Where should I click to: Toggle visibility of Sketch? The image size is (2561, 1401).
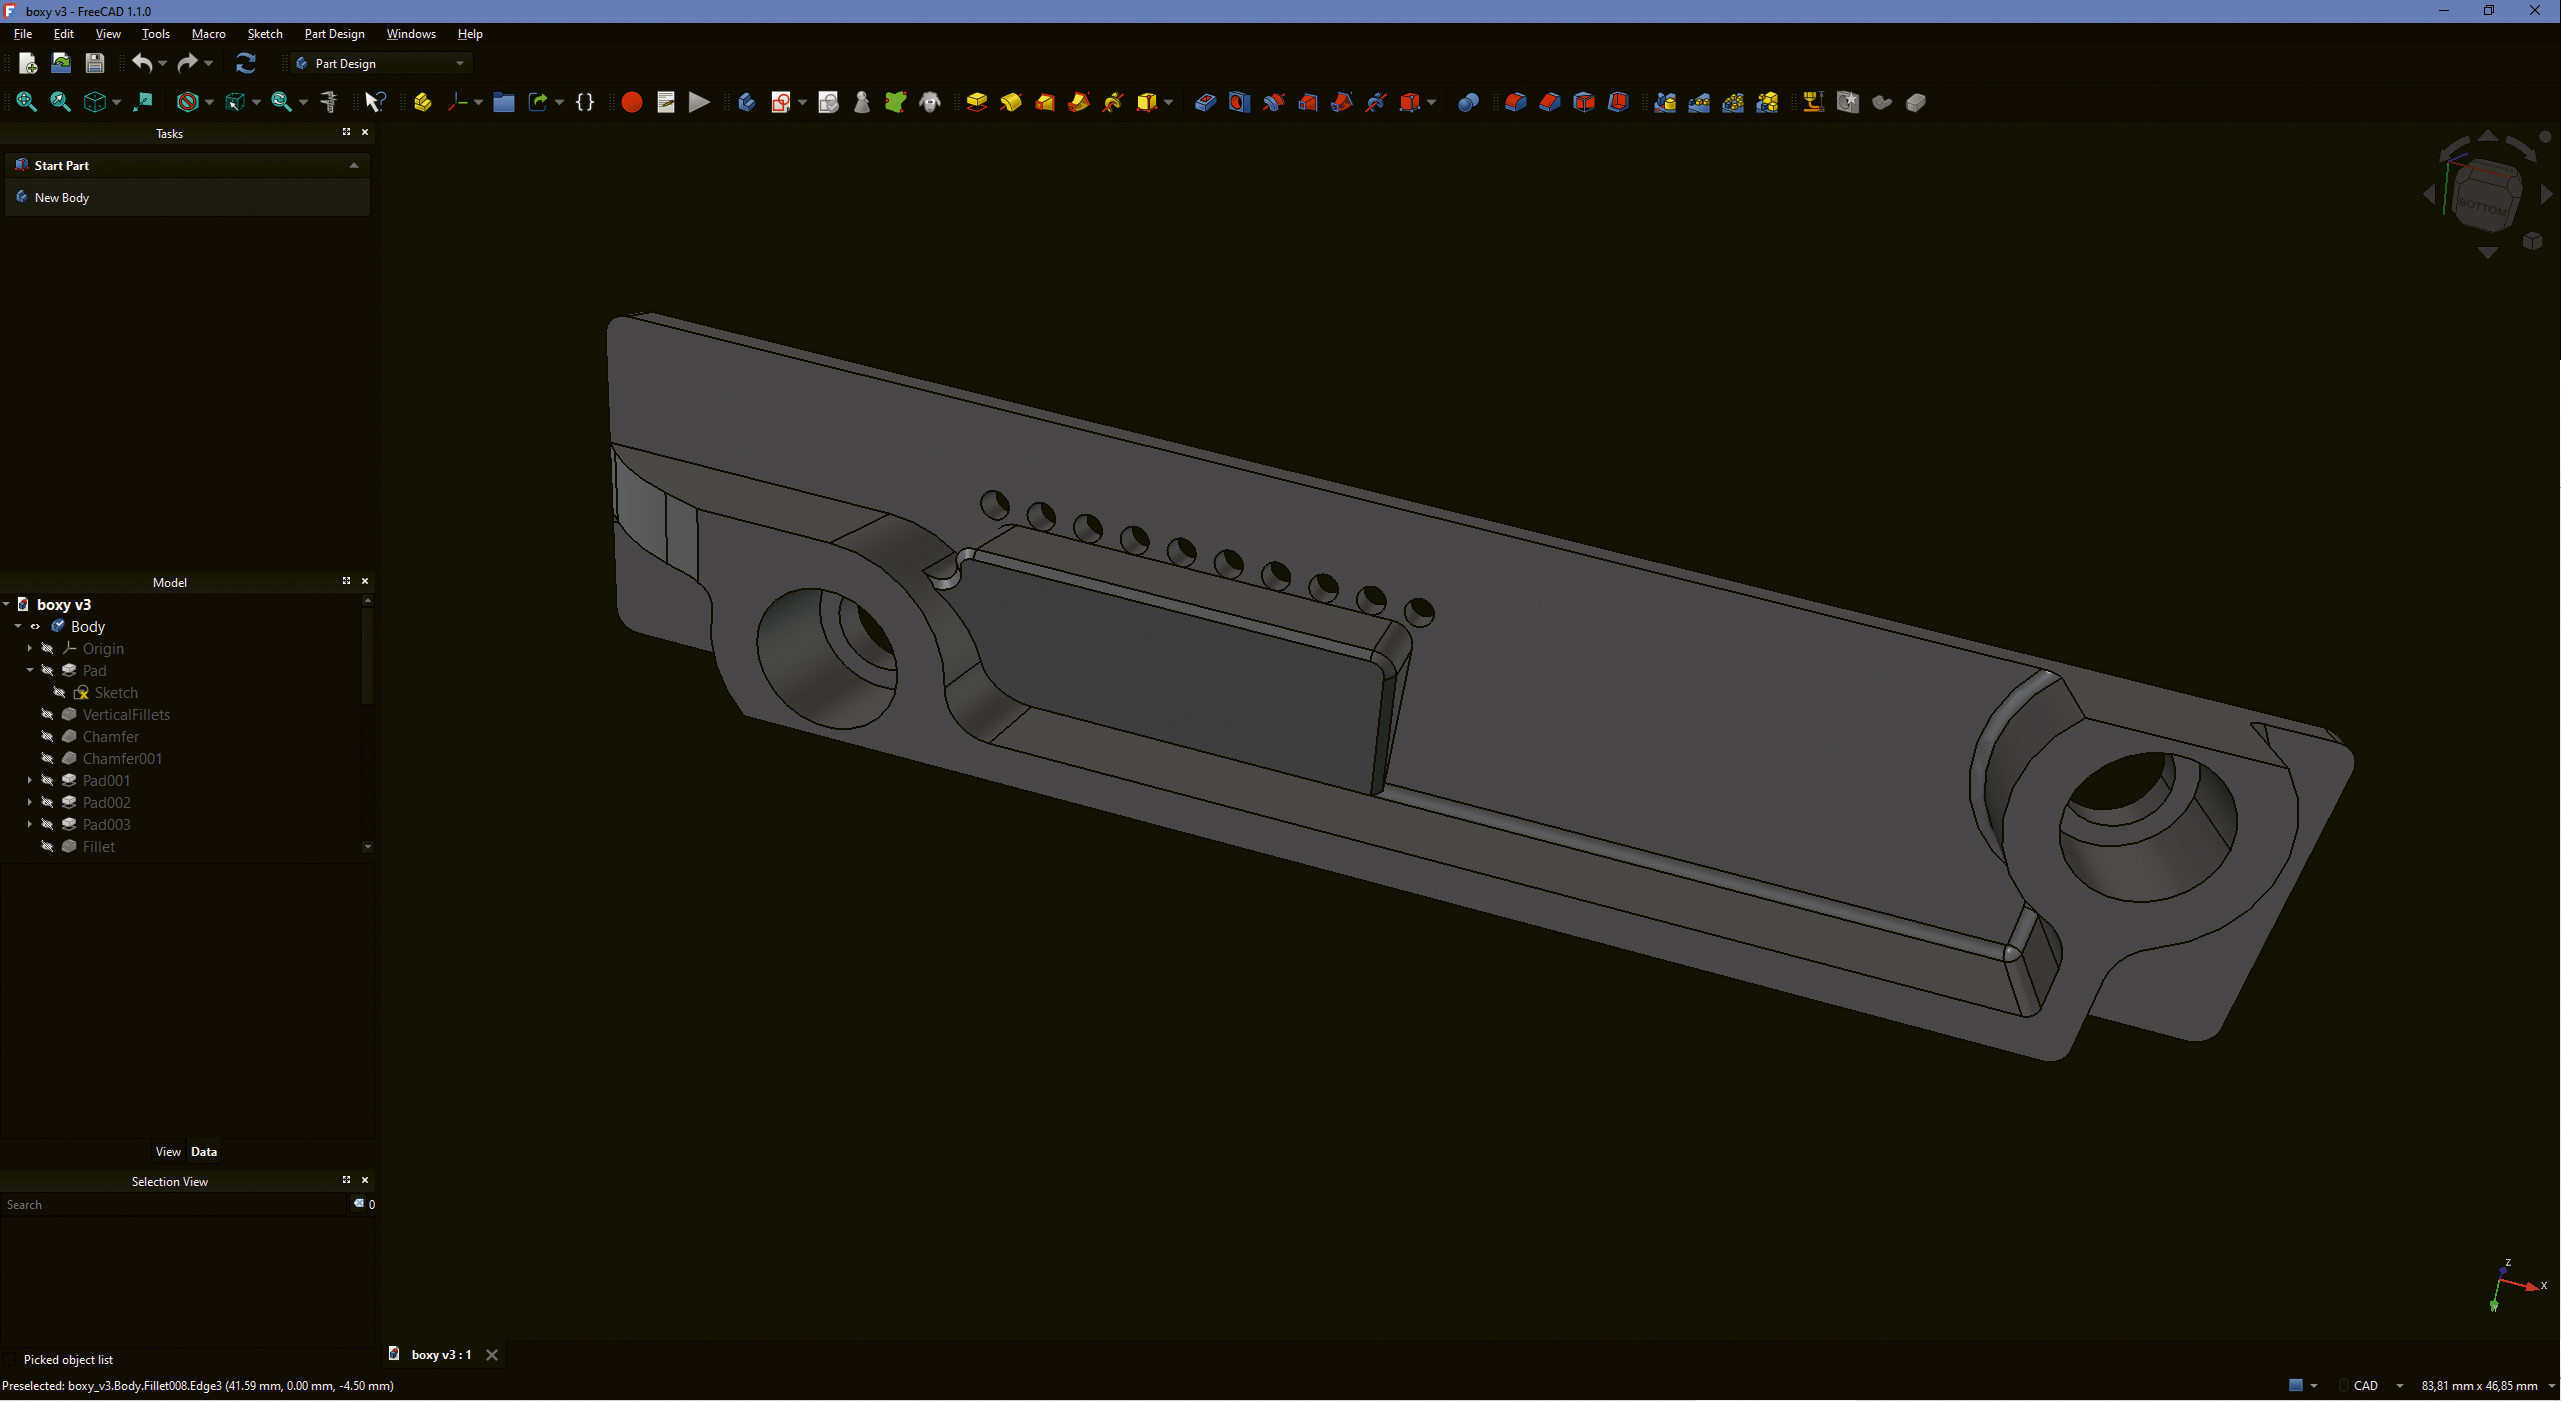59,693
